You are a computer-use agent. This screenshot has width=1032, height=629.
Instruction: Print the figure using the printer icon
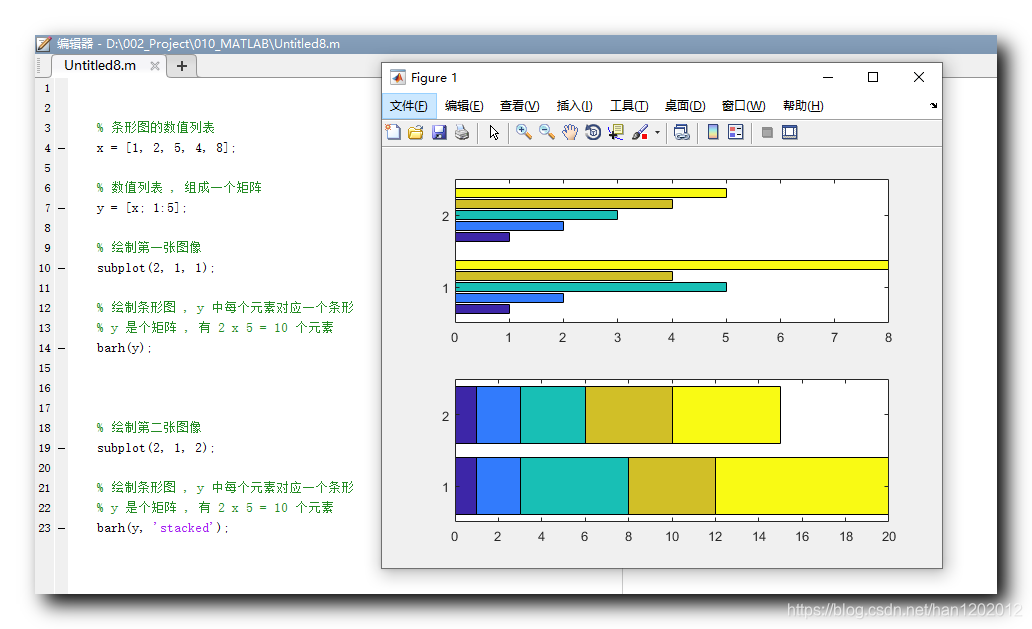[461, 131]
